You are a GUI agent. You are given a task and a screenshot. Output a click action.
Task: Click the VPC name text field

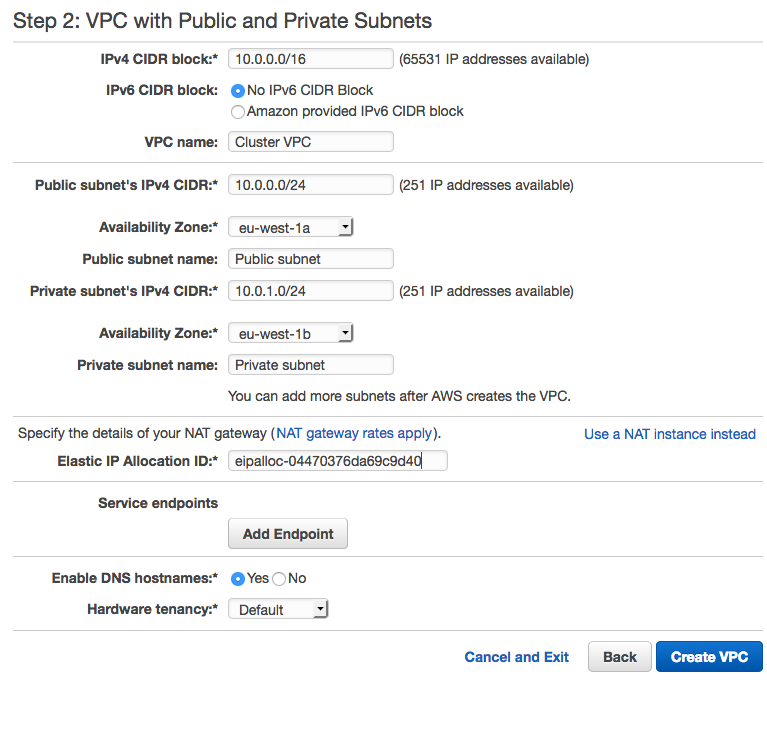(311, 142)
